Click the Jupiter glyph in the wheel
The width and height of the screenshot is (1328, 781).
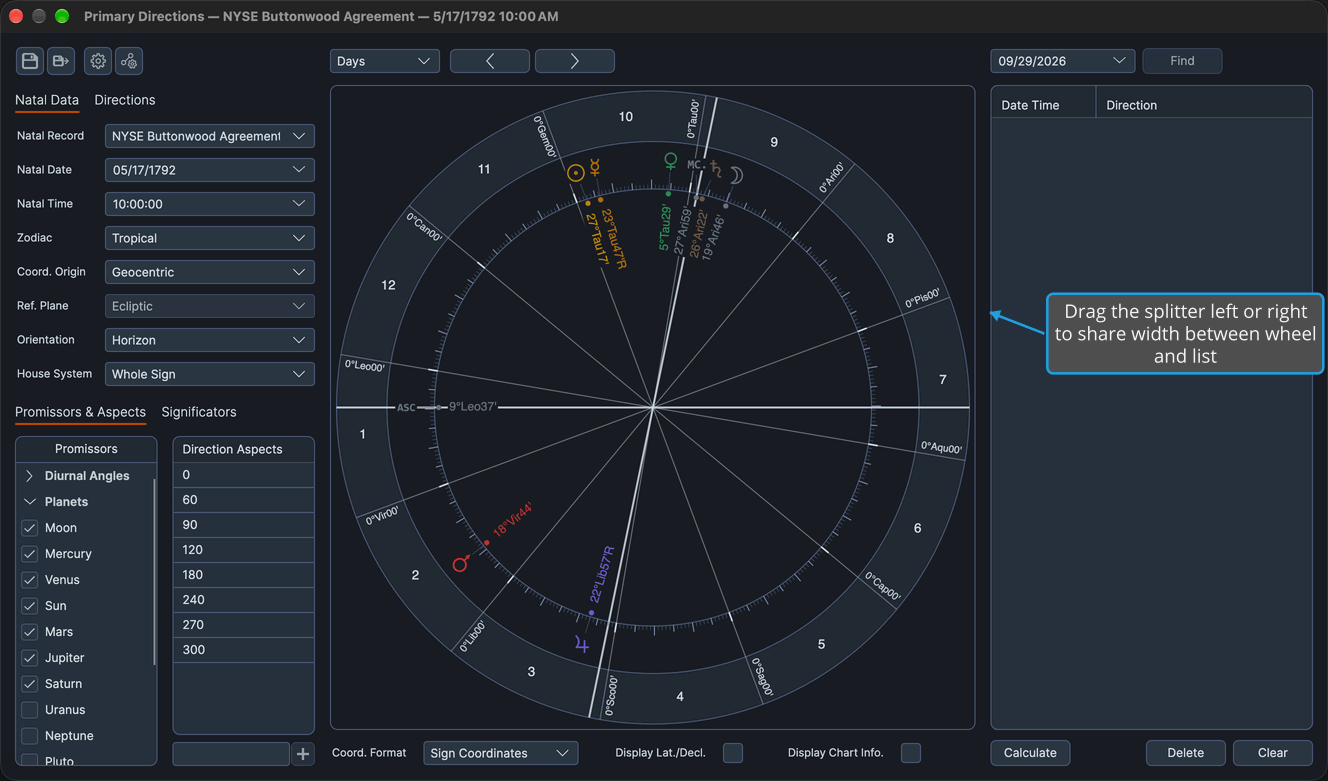[x=582, y=645]
